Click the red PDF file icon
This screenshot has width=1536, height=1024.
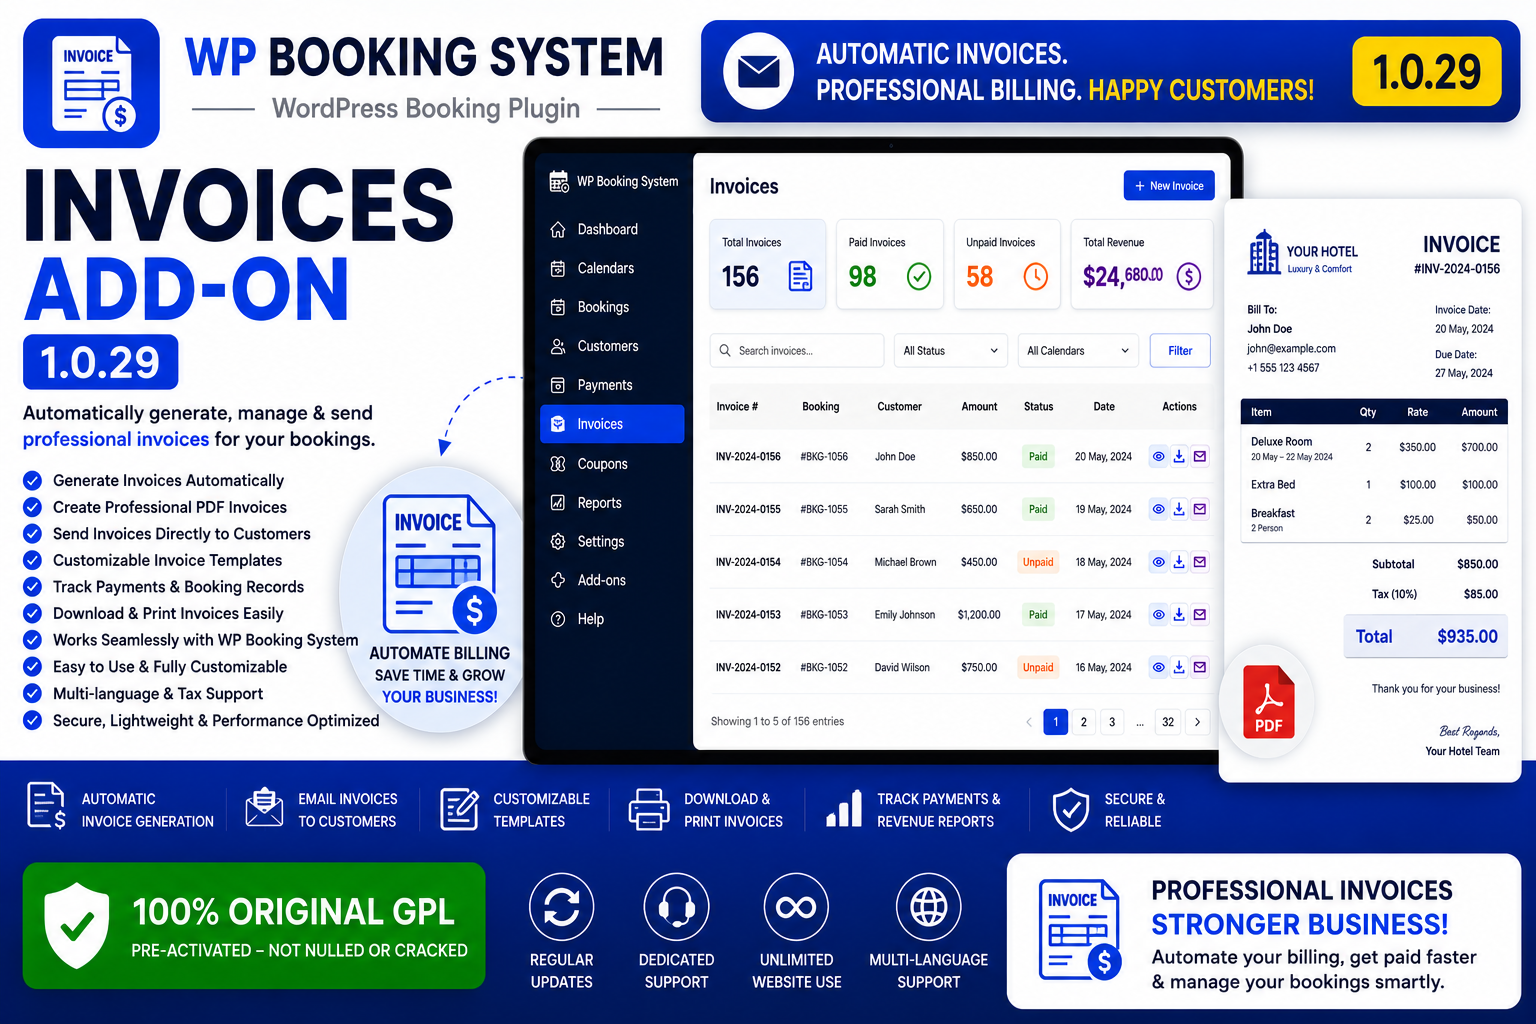tap(1268, 702)
